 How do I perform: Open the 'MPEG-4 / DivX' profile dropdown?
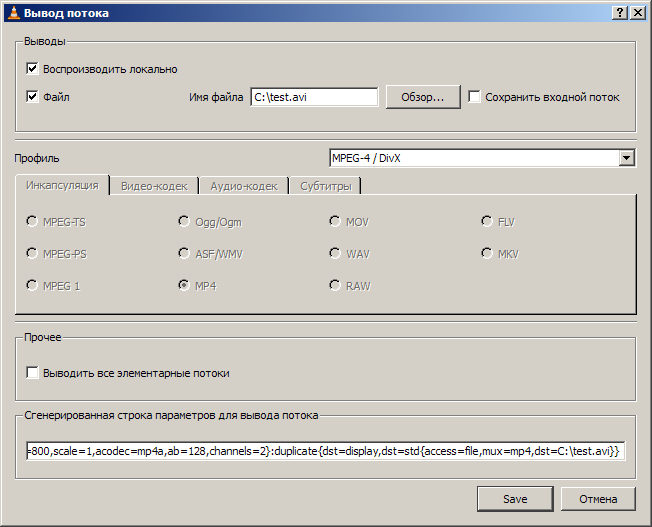click(x=626, y=158)
